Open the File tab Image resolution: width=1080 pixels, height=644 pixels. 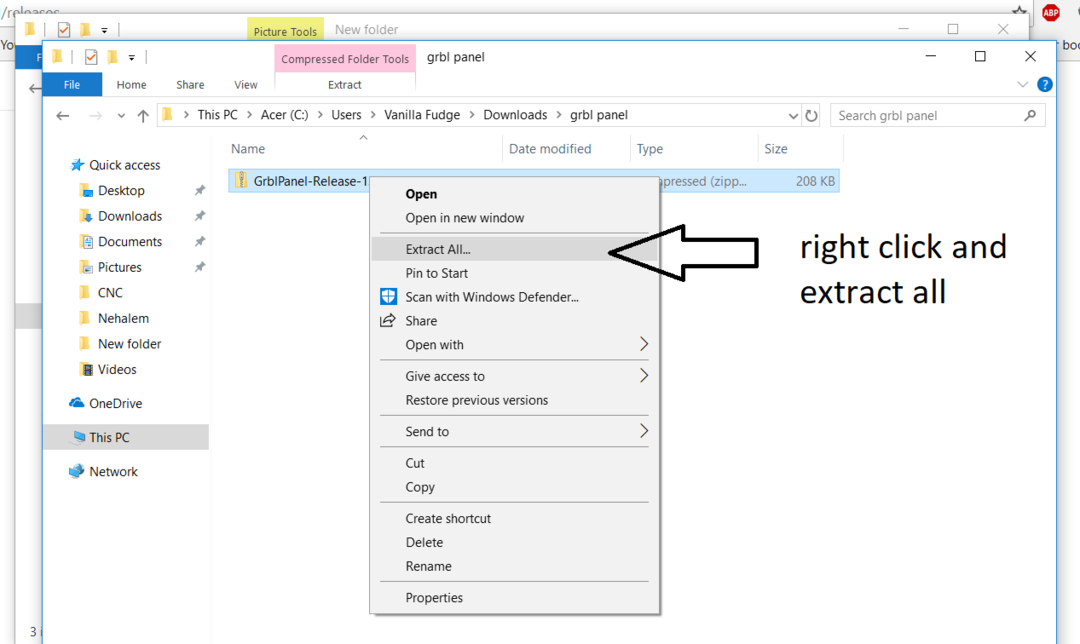pyautogui.click(x=72, y=85)
